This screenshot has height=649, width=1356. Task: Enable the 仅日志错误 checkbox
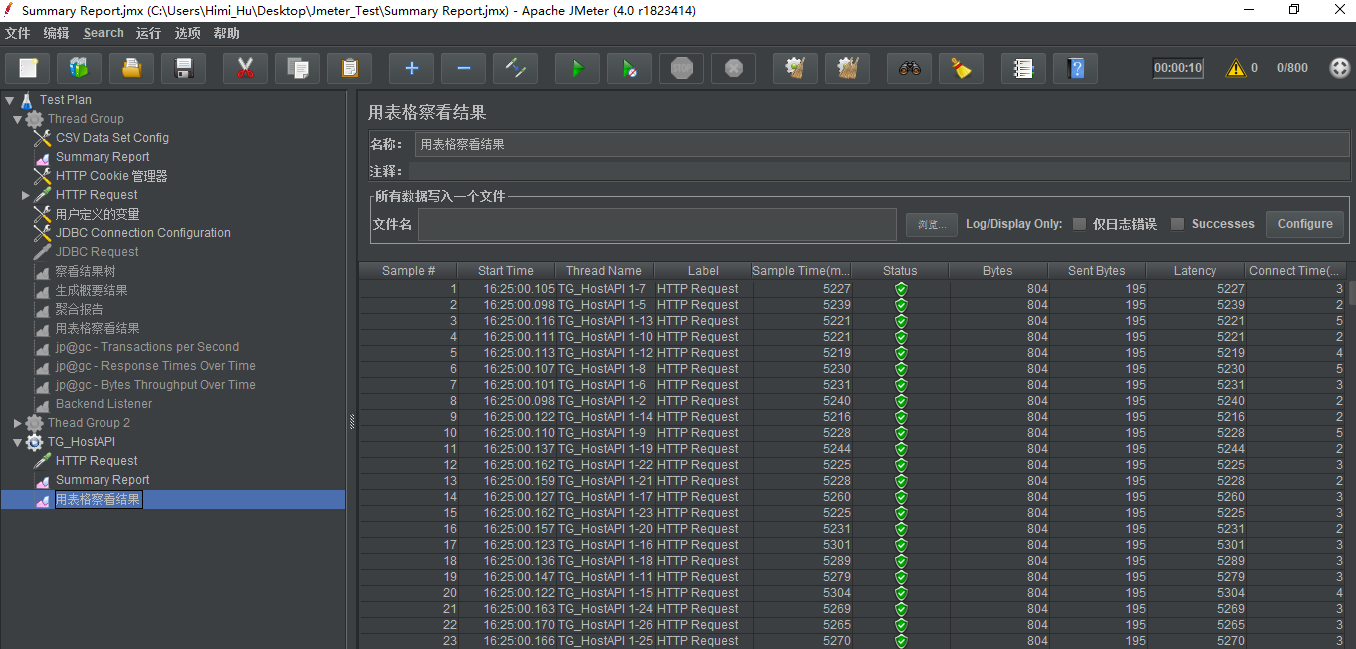pos(1079,224)
